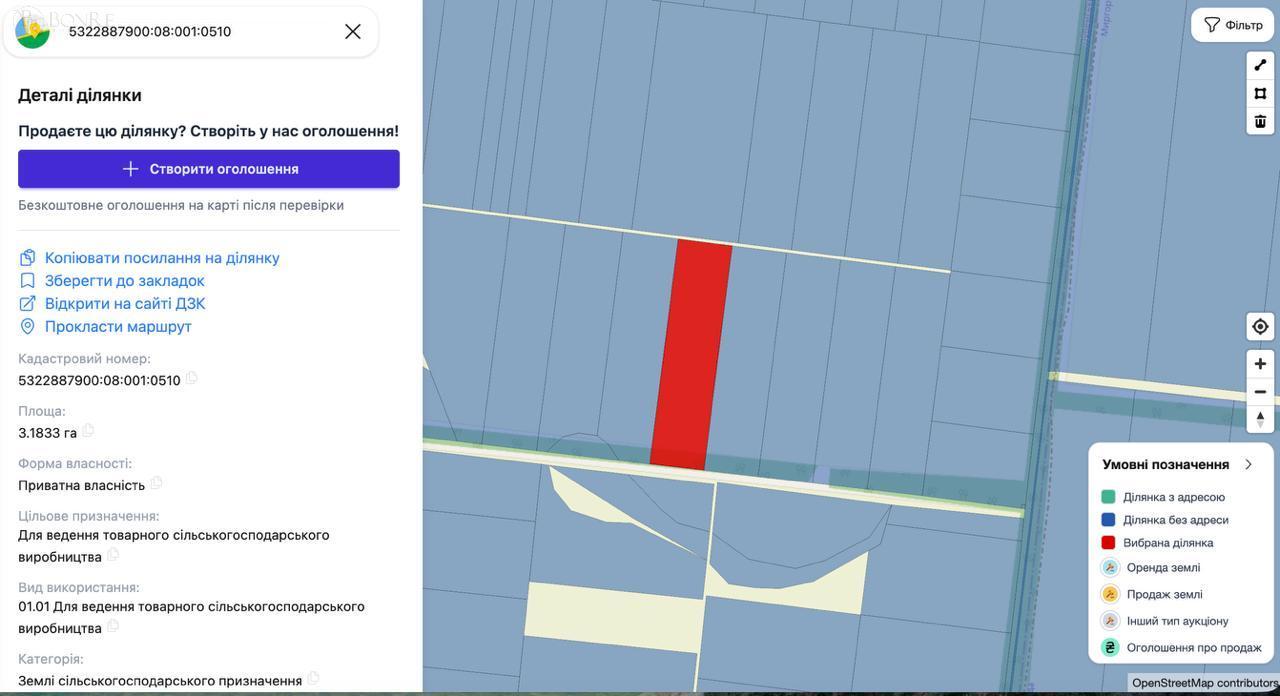Copy the Приватна власність ownership value
Image resolution: width=1280 pixels, height=696 pixels.
(156, 483)
